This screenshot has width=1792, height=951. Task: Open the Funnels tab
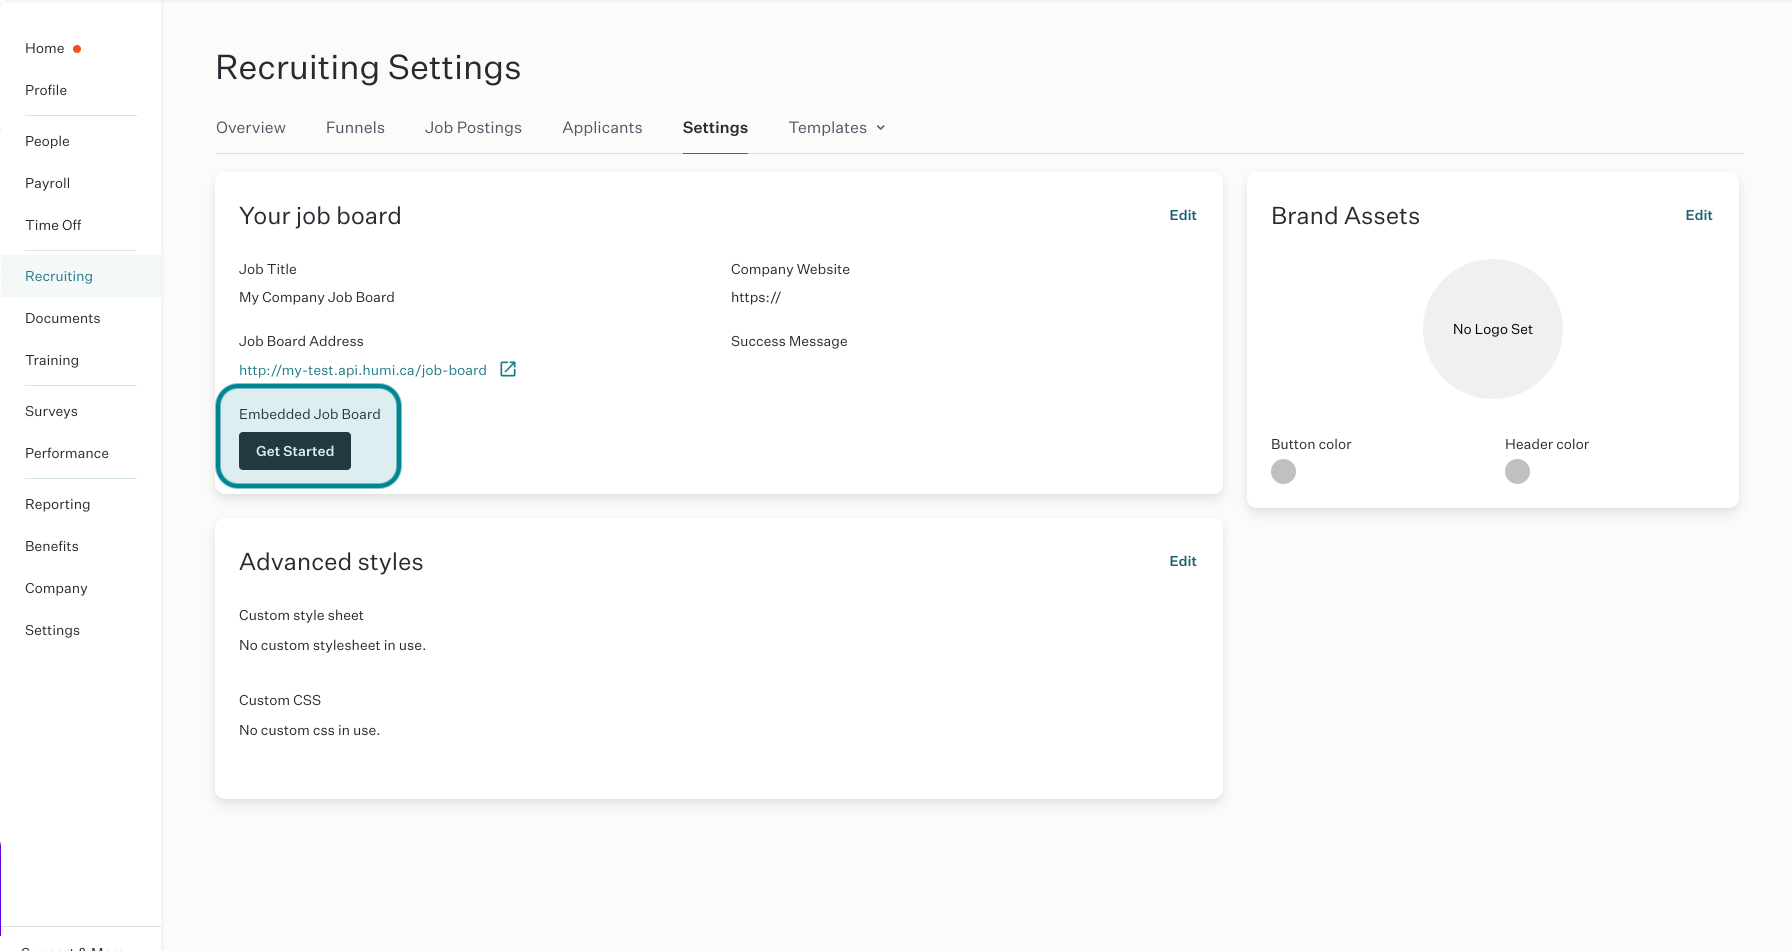click(355, 128)
